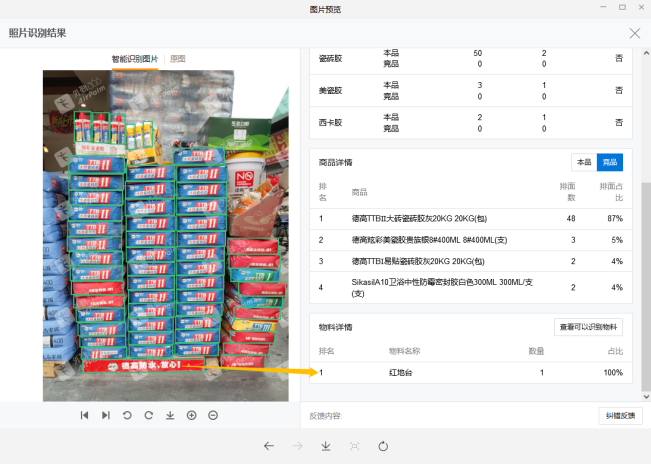The image size is (651, 465).
Task: Click the 纠错反馈 button
Action: pos(620,416)
